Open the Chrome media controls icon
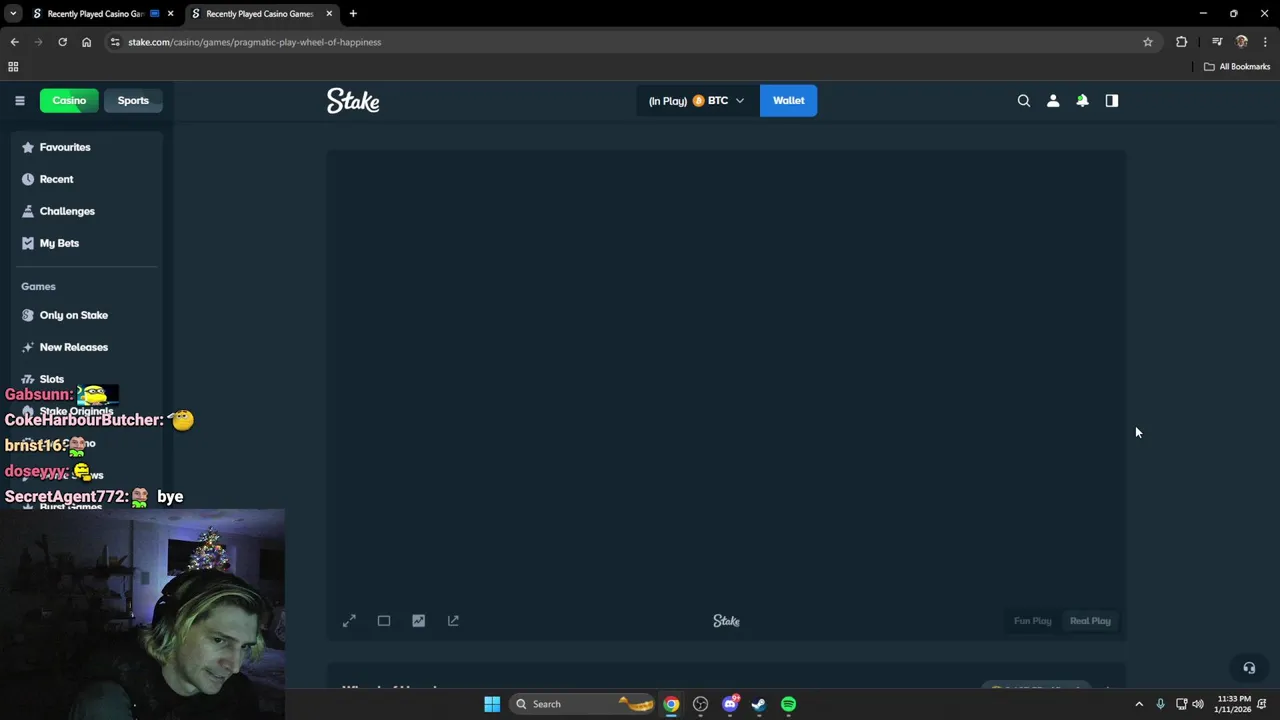The image size is (1280, 720). (1217, 42)
